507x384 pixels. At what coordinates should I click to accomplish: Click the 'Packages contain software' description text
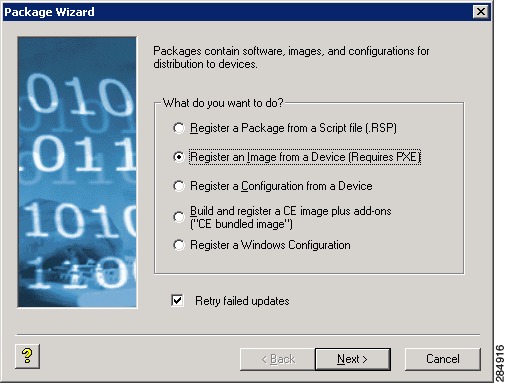(291, 57)
